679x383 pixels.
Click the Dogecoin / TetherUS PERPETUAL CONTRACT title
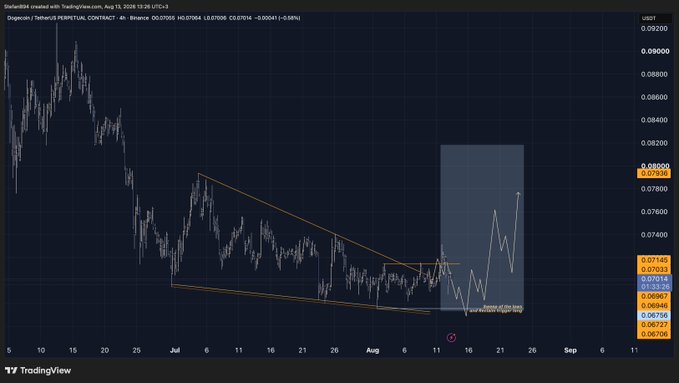[x=61, y=18]
